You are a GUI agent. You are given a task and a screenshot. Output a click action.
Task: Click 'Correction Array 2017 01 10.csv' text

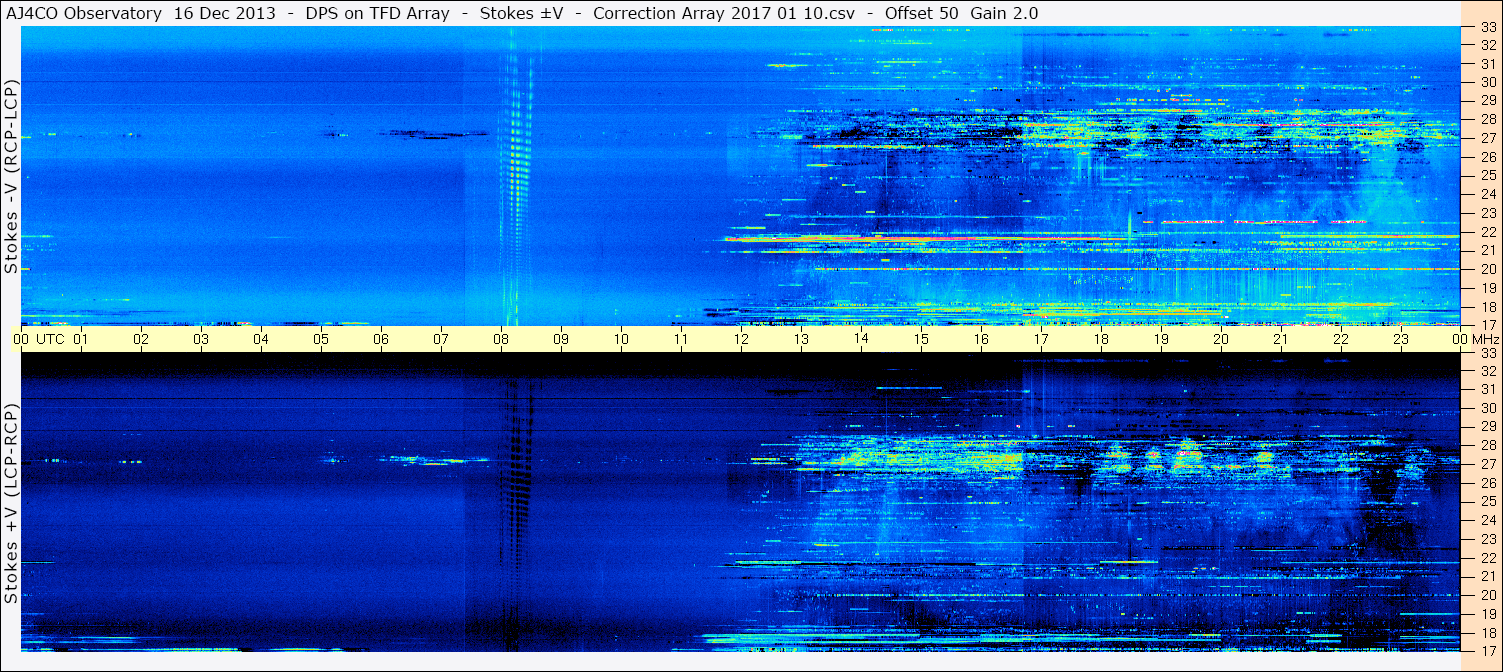[725, 13]
